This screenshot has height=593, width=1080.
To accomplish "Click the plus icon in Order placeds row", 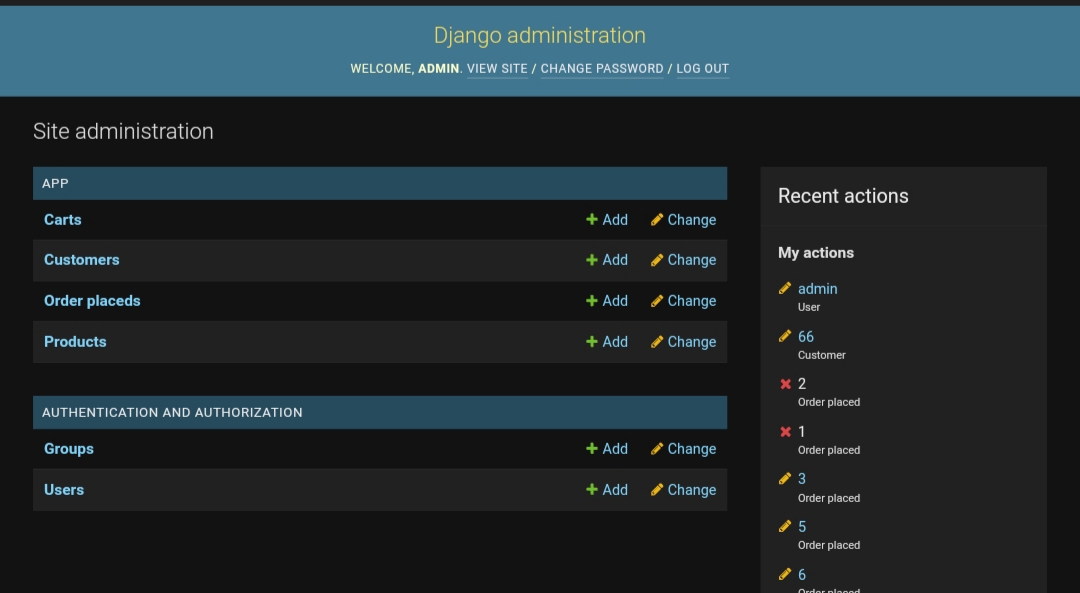I will tap(592, 301).
